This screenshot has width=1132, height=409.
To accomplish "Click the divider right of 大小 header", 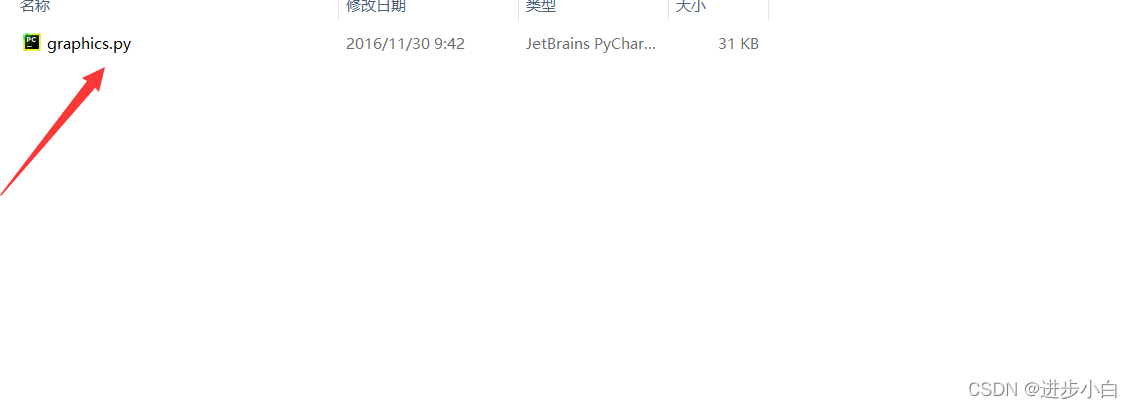I will 768,9.
